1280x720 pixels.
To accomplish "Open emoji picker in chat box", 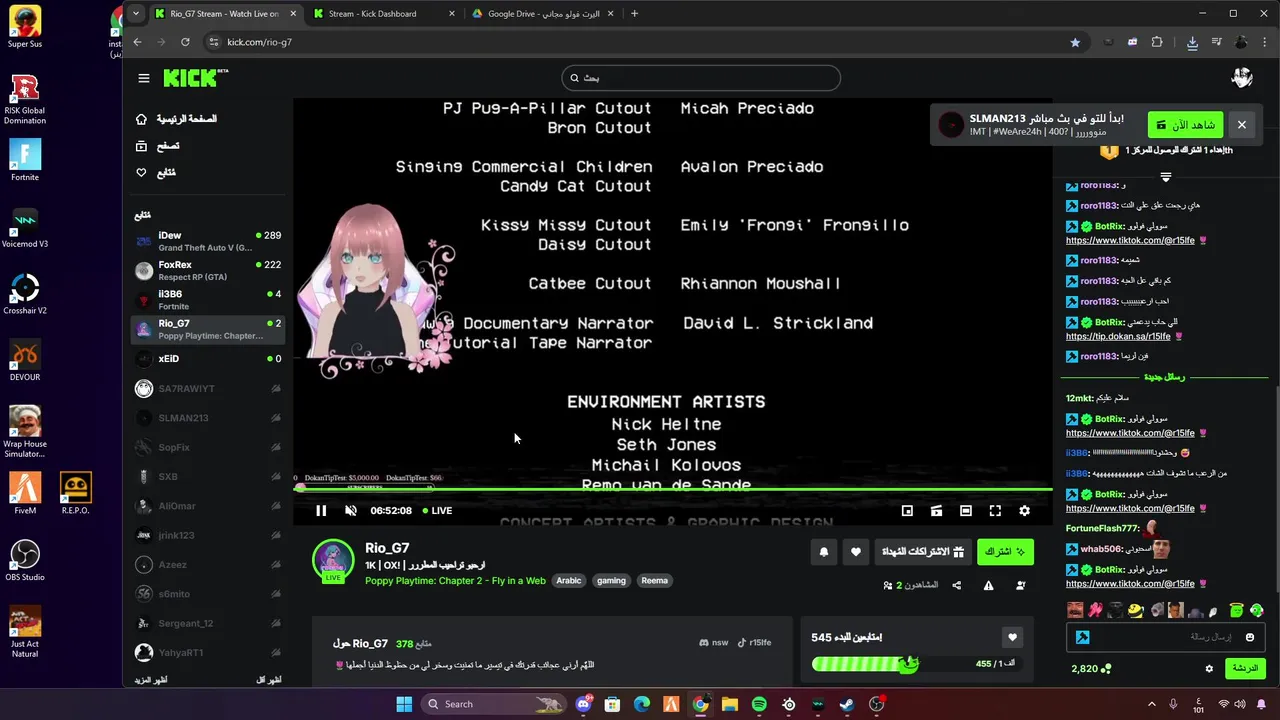I will pyautogui.click(x=1249, y=637).
